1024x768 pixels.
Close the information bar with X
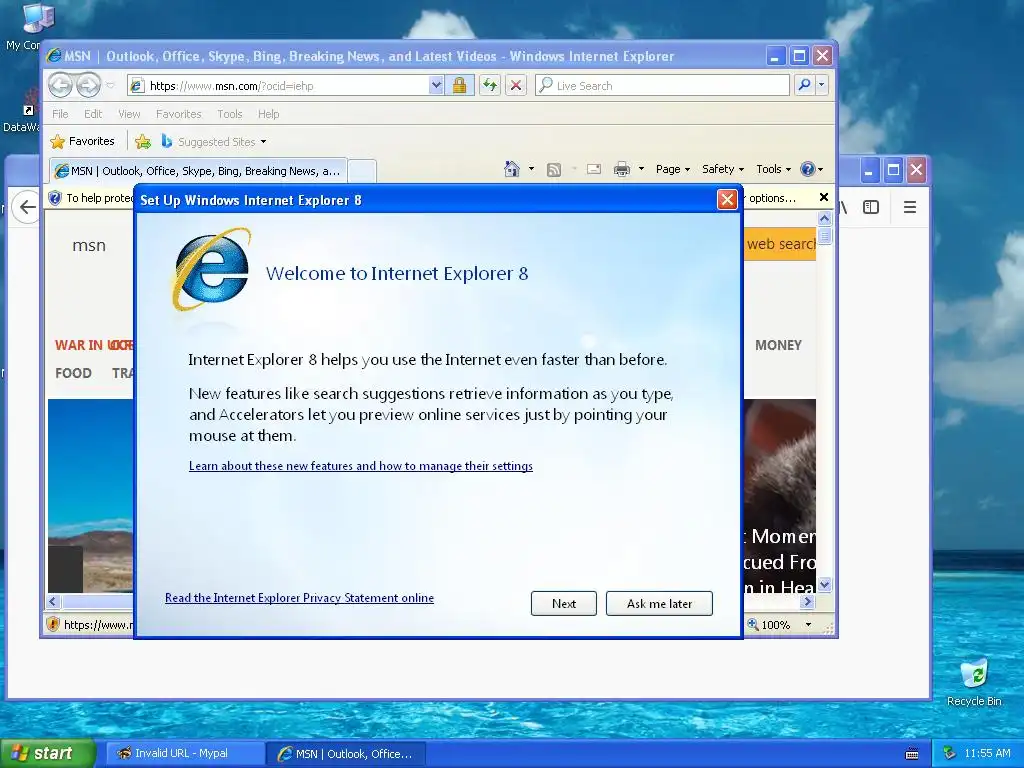[x=824, y=197]
